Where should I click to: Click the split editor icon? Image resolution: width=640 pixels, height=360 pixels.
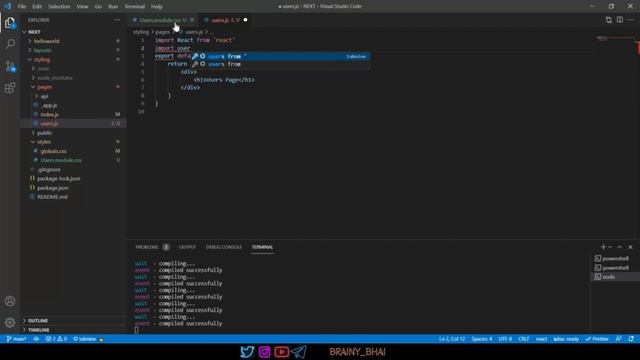click(620, 20)
